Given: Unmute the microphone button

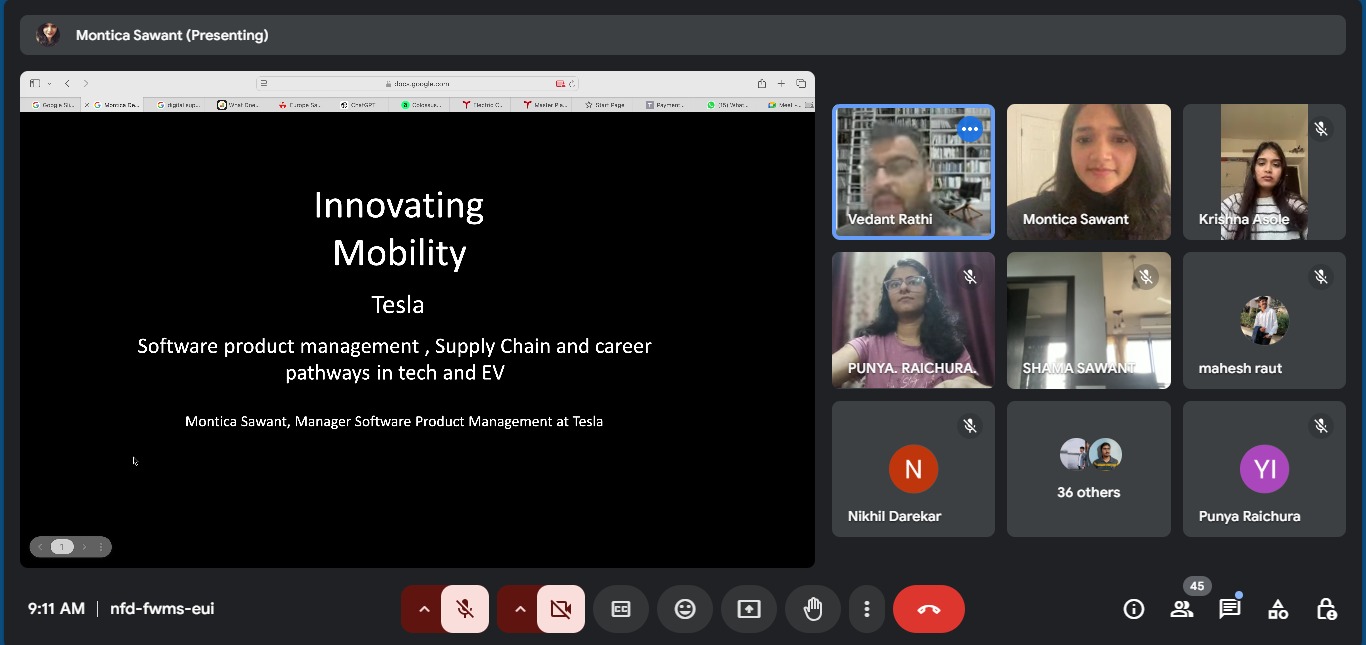Looking at the screenshot, I should (465, 609).
